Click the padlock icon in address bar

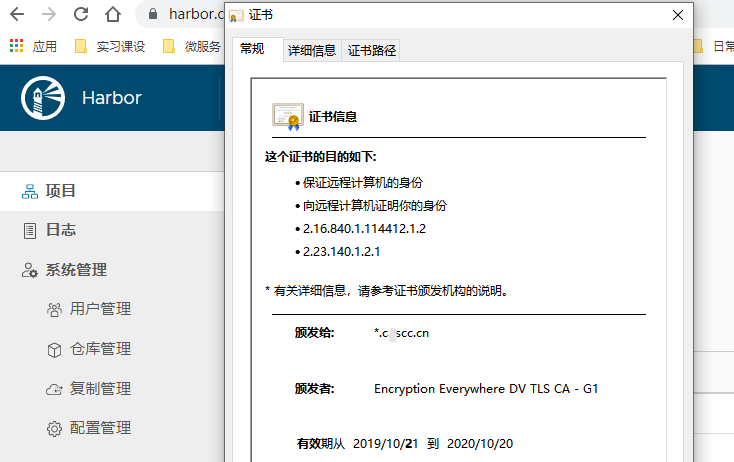point(153,14)
